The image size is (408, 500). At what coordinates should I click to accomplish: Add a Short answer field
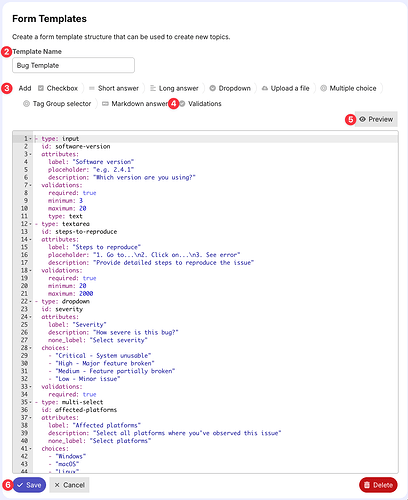click(114, 88)
